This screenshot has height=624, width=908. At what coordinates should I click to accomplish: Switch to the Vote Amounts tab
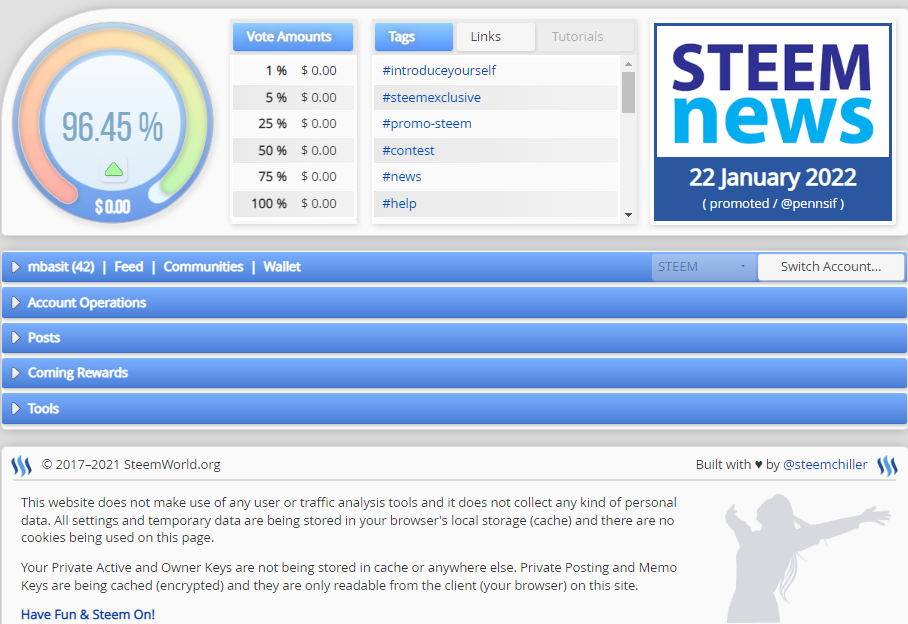[x=292, y=36]
